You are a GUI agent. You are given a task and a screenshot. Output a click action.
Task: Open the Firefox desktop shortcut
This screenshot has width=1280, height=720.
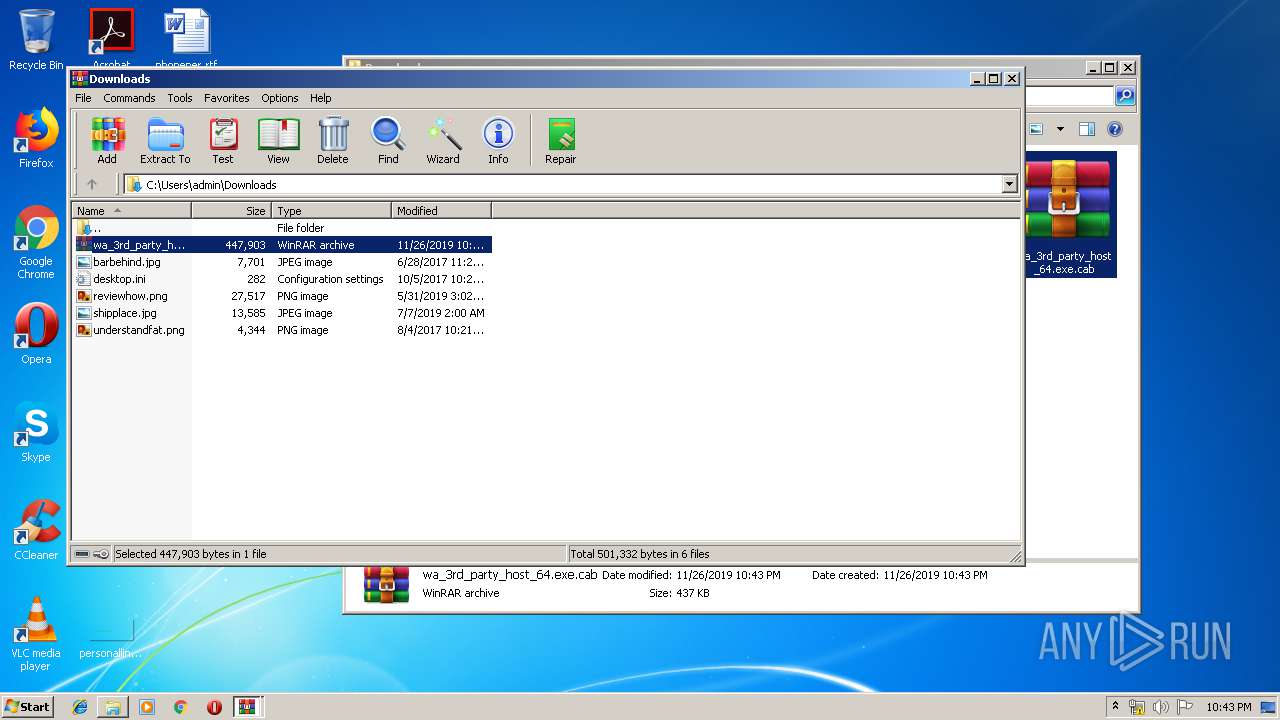click(36, 138)
